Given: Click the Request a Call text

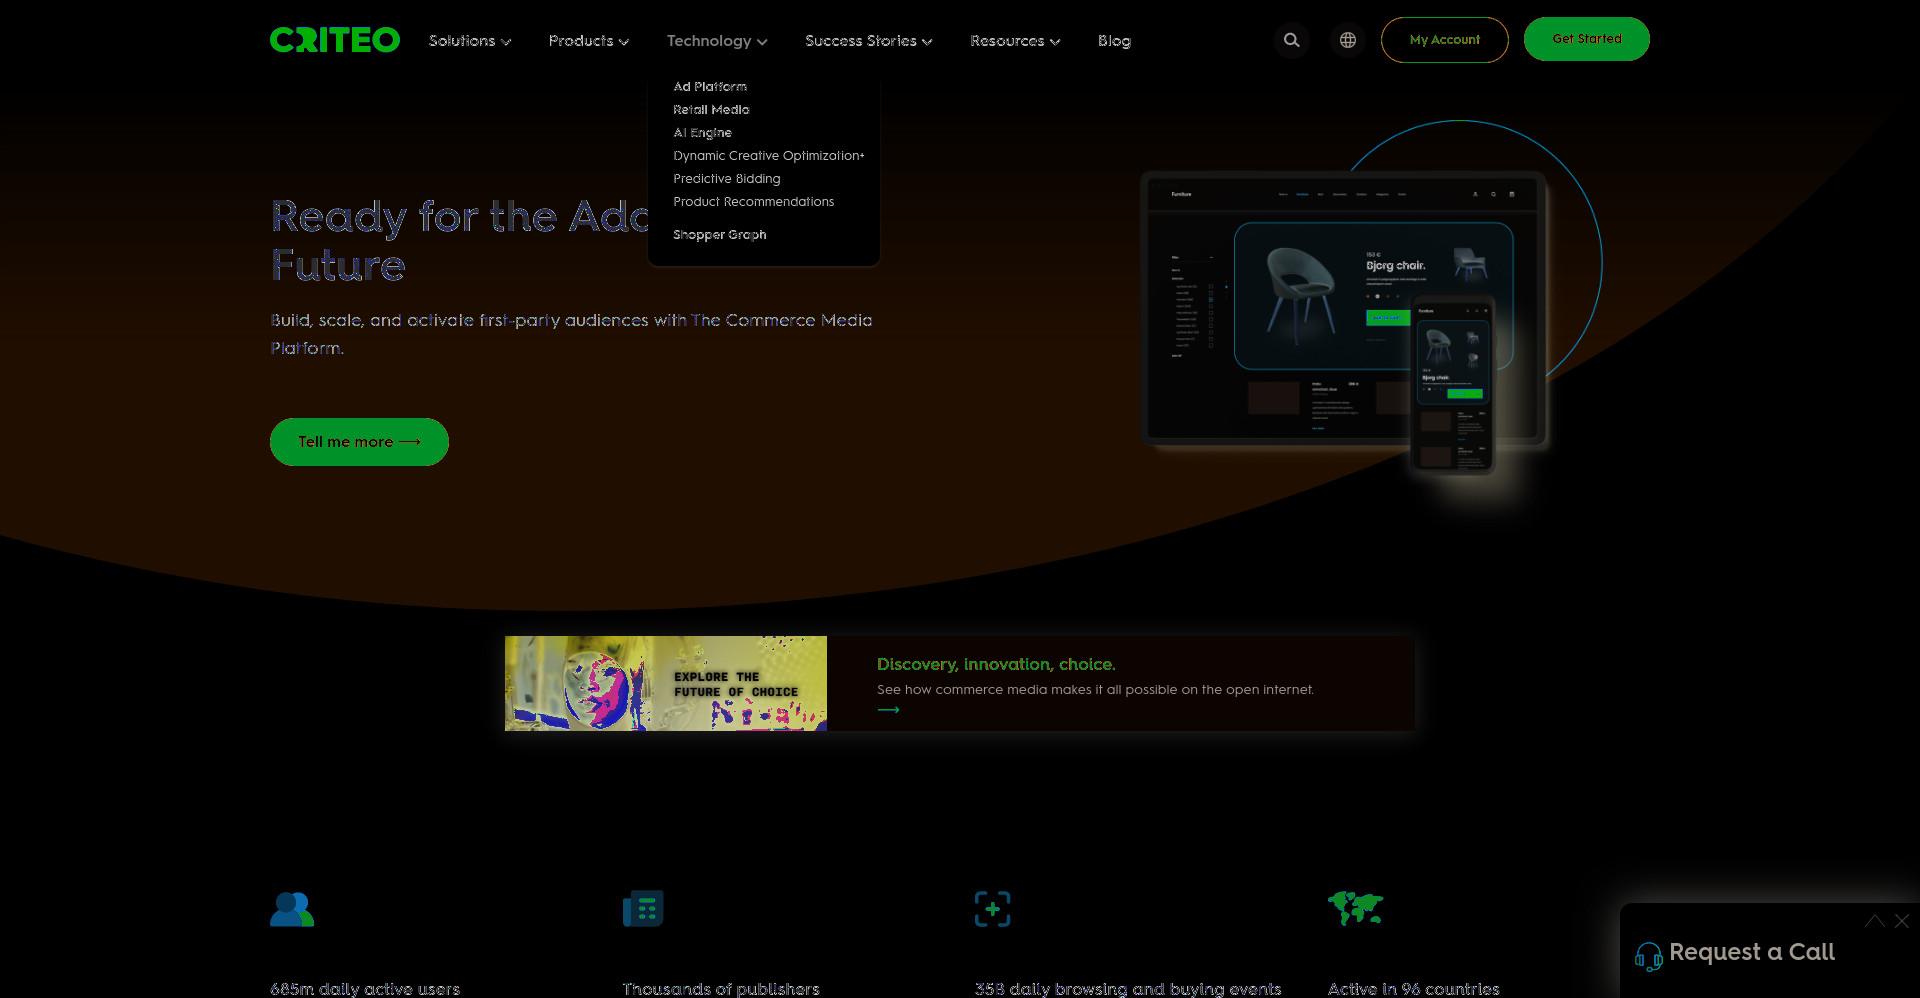Looking at the screenshot, I should [x=1752, y=952].
